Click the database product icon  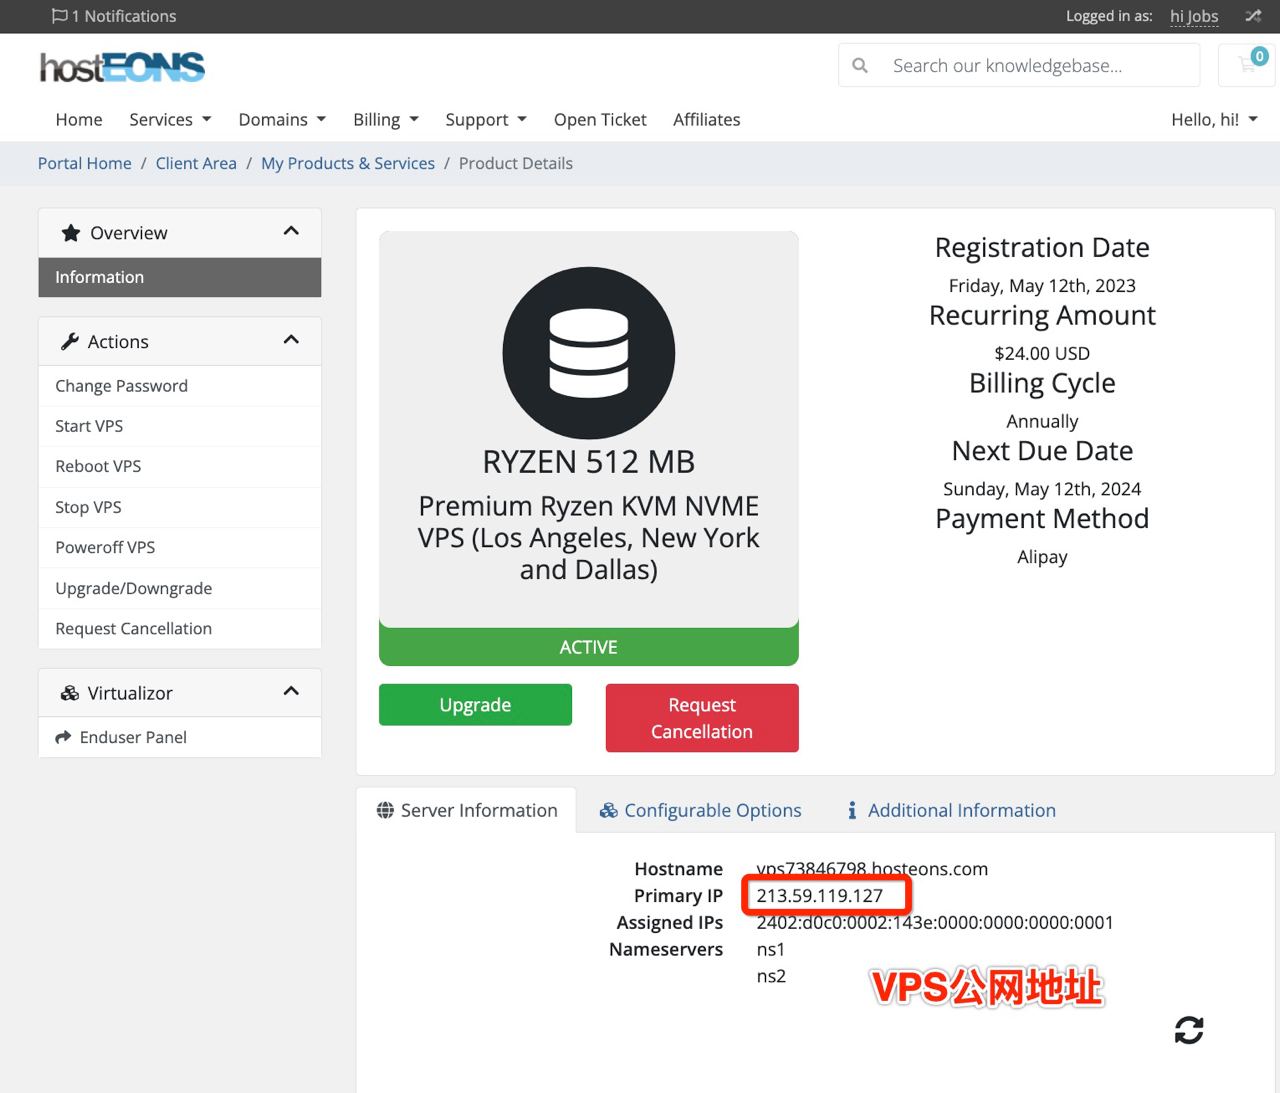coord(589,353)
